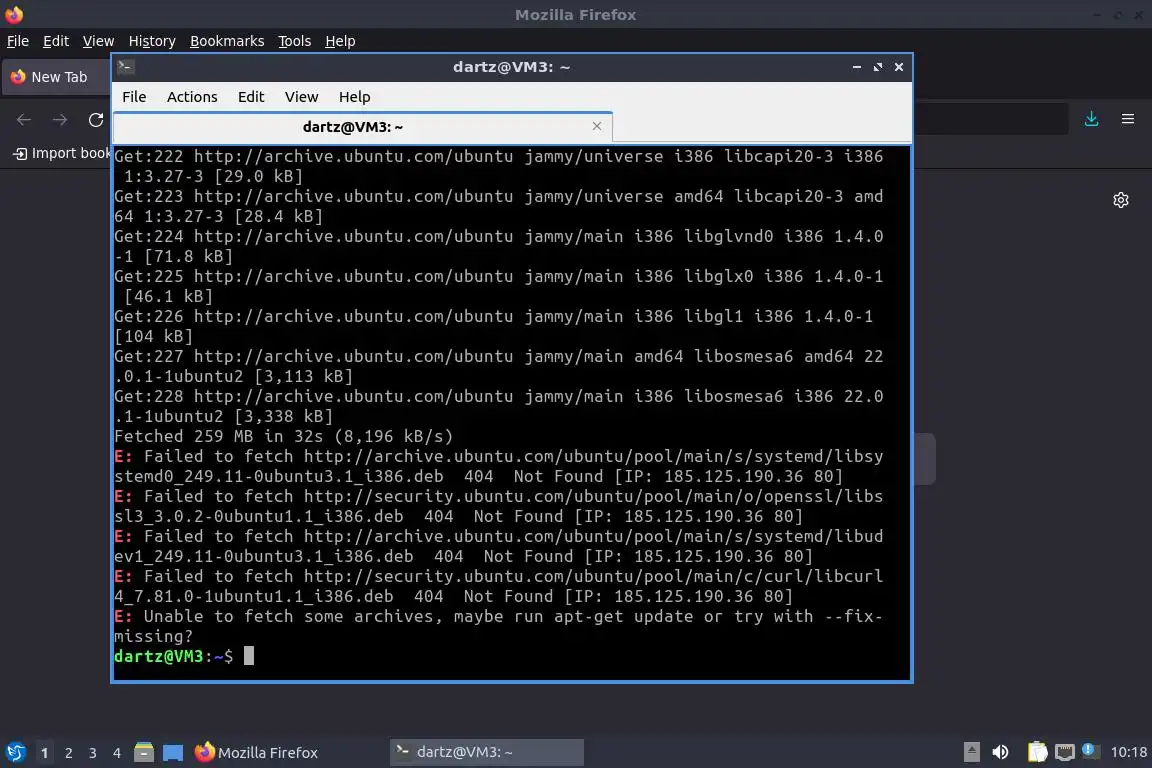Click the Get:222 libcapi20-3 line

coord(499,166)
